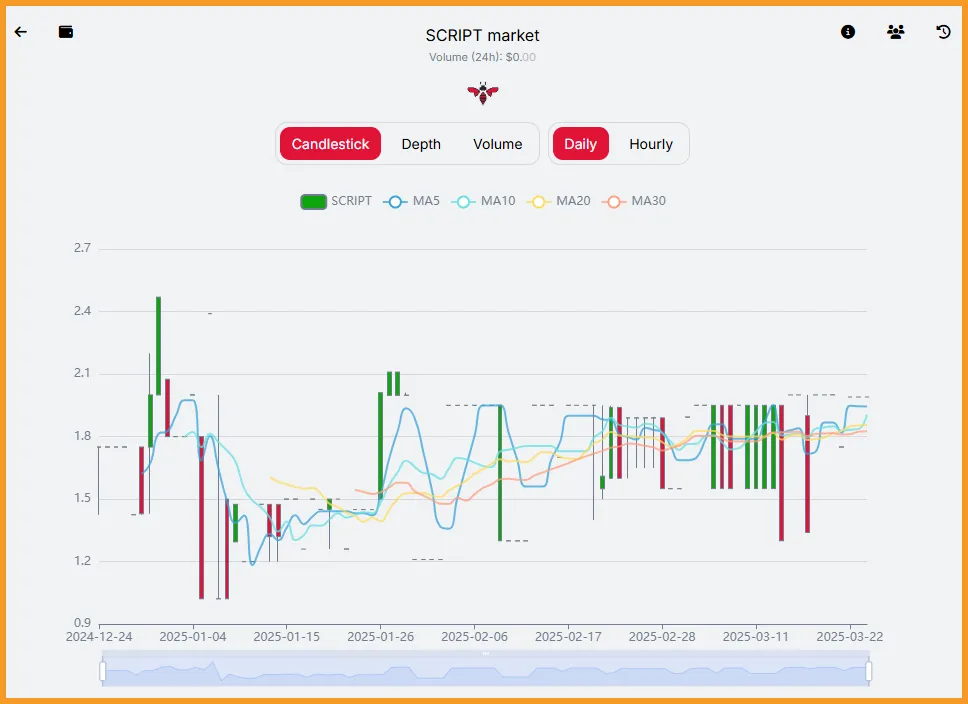Click the 2.4 y-axis price label

click(82, 311)
